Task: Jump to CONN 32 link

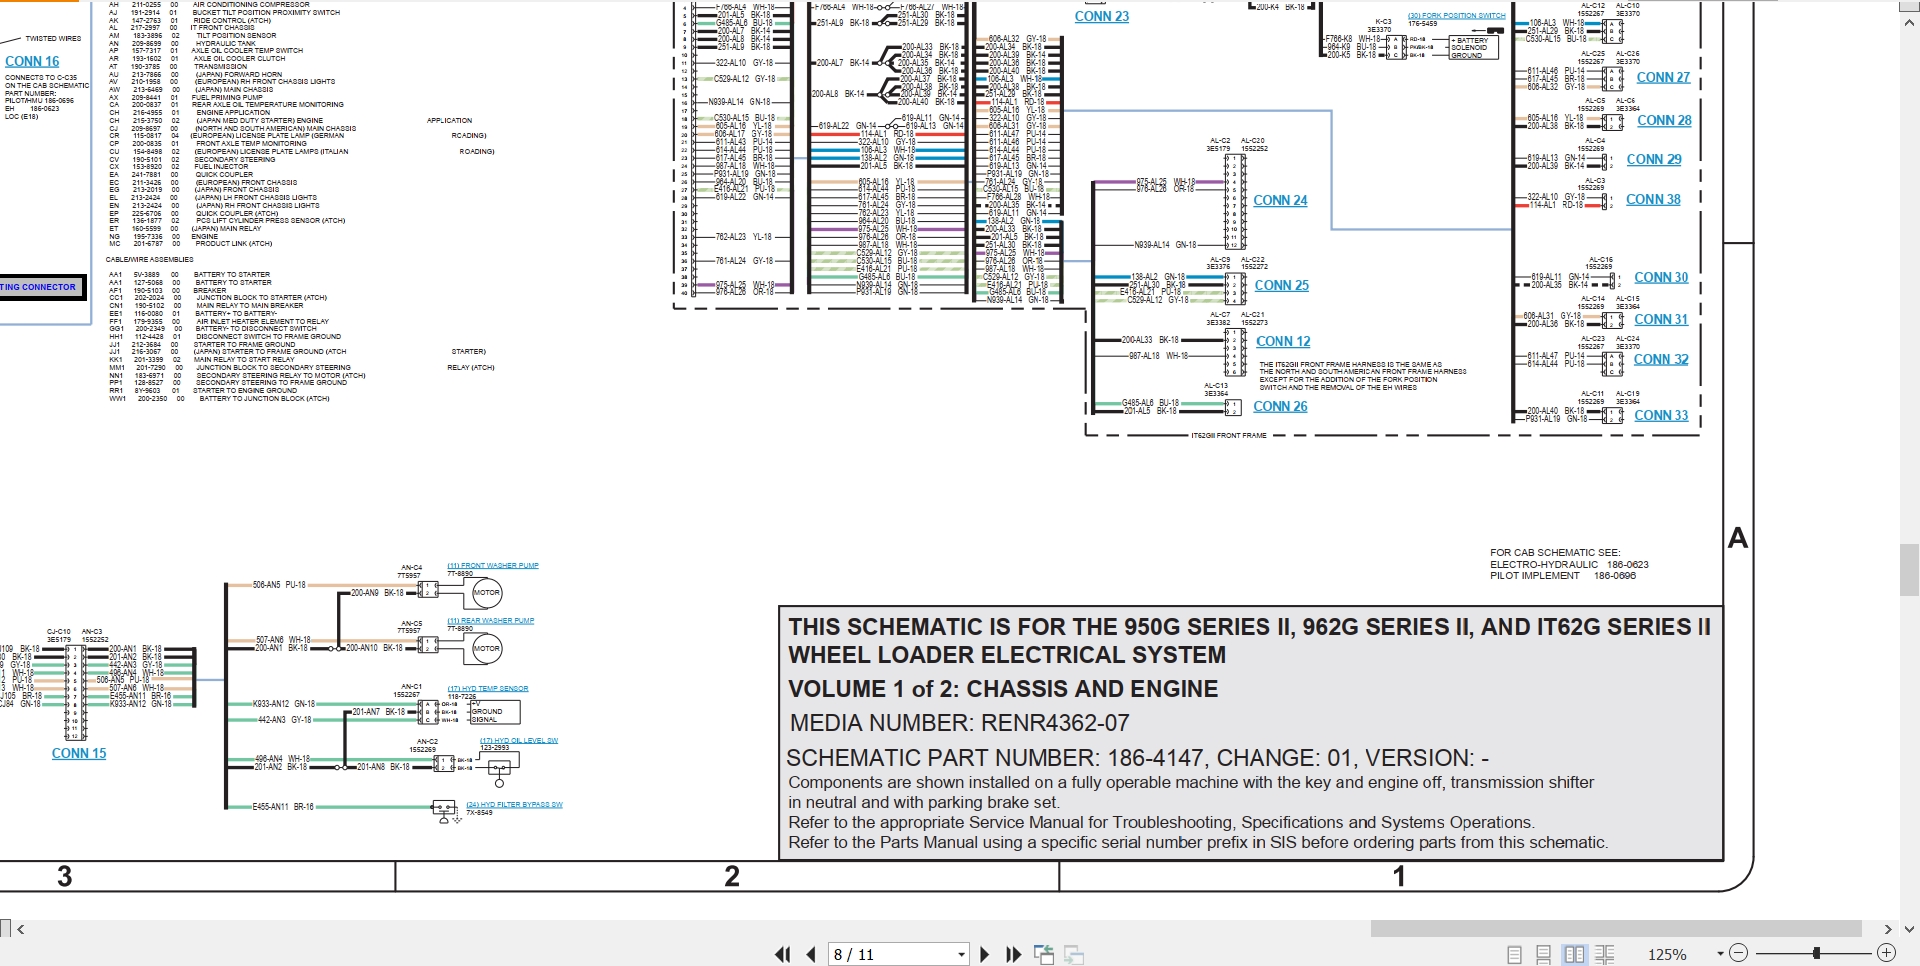Action: coord(1661,359)
